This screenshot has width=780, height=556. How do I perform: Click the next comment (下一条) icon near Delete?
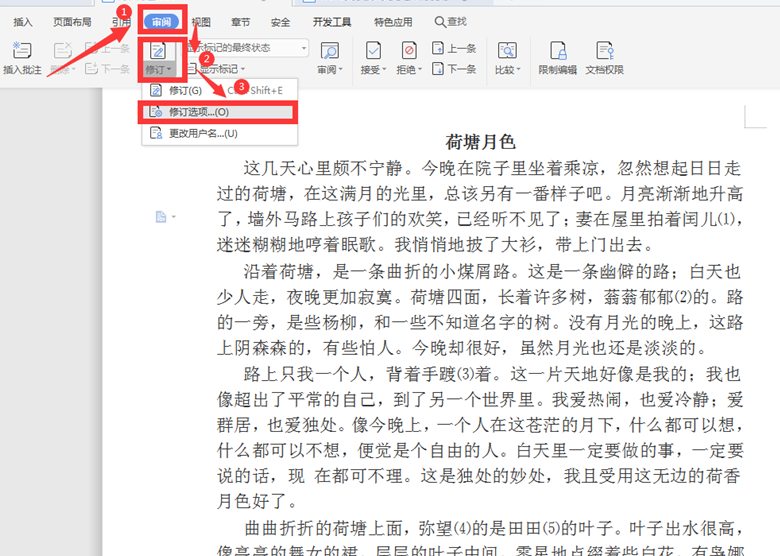pos(91,69)
